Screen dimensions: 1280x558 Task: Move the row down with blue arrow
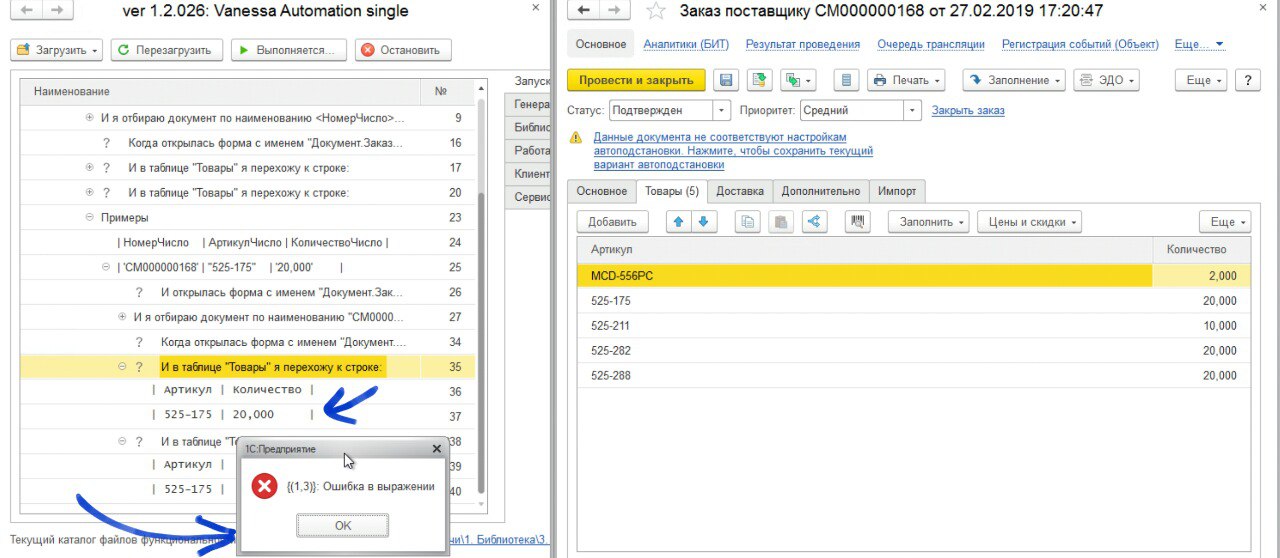[703, 222]
